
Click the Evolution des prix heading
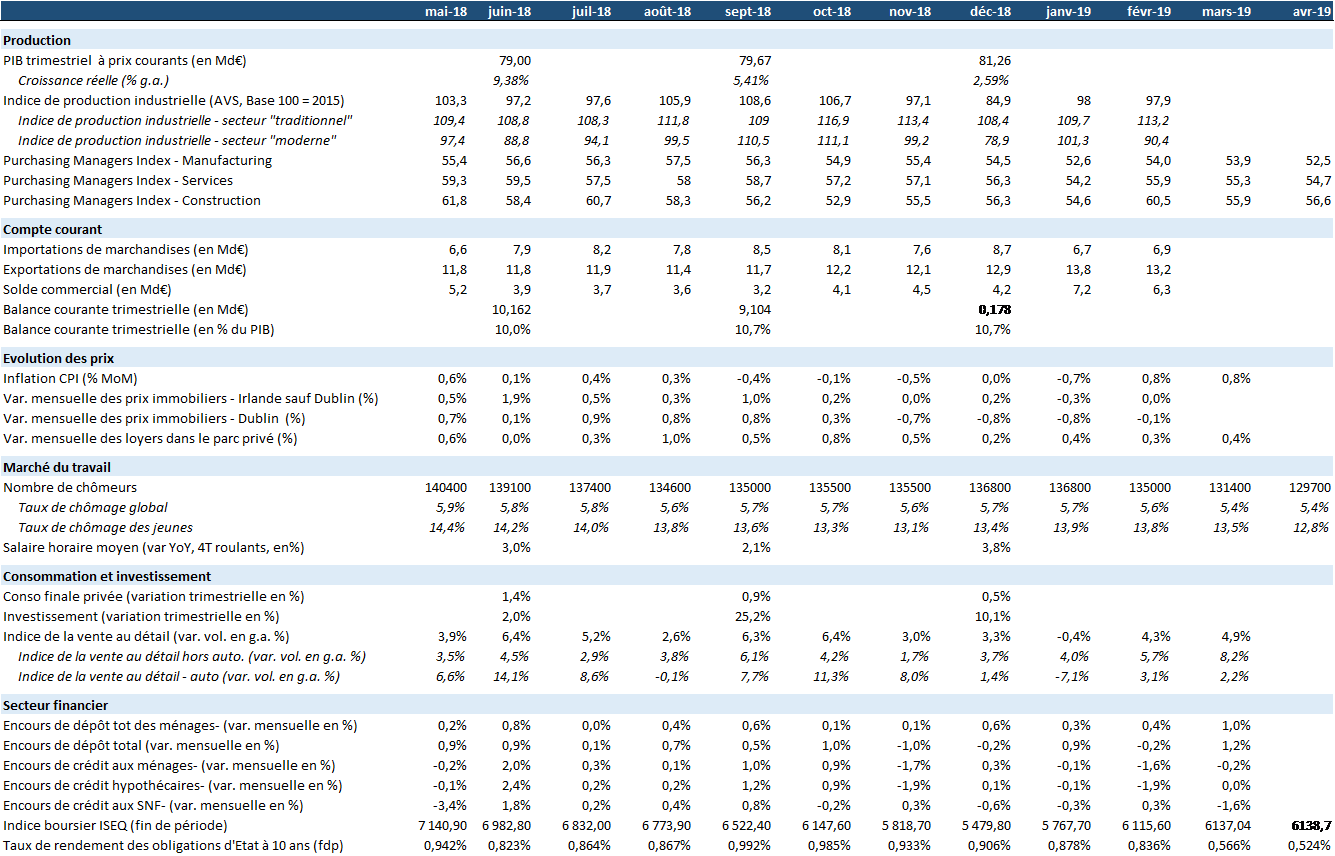click(59, 358)
